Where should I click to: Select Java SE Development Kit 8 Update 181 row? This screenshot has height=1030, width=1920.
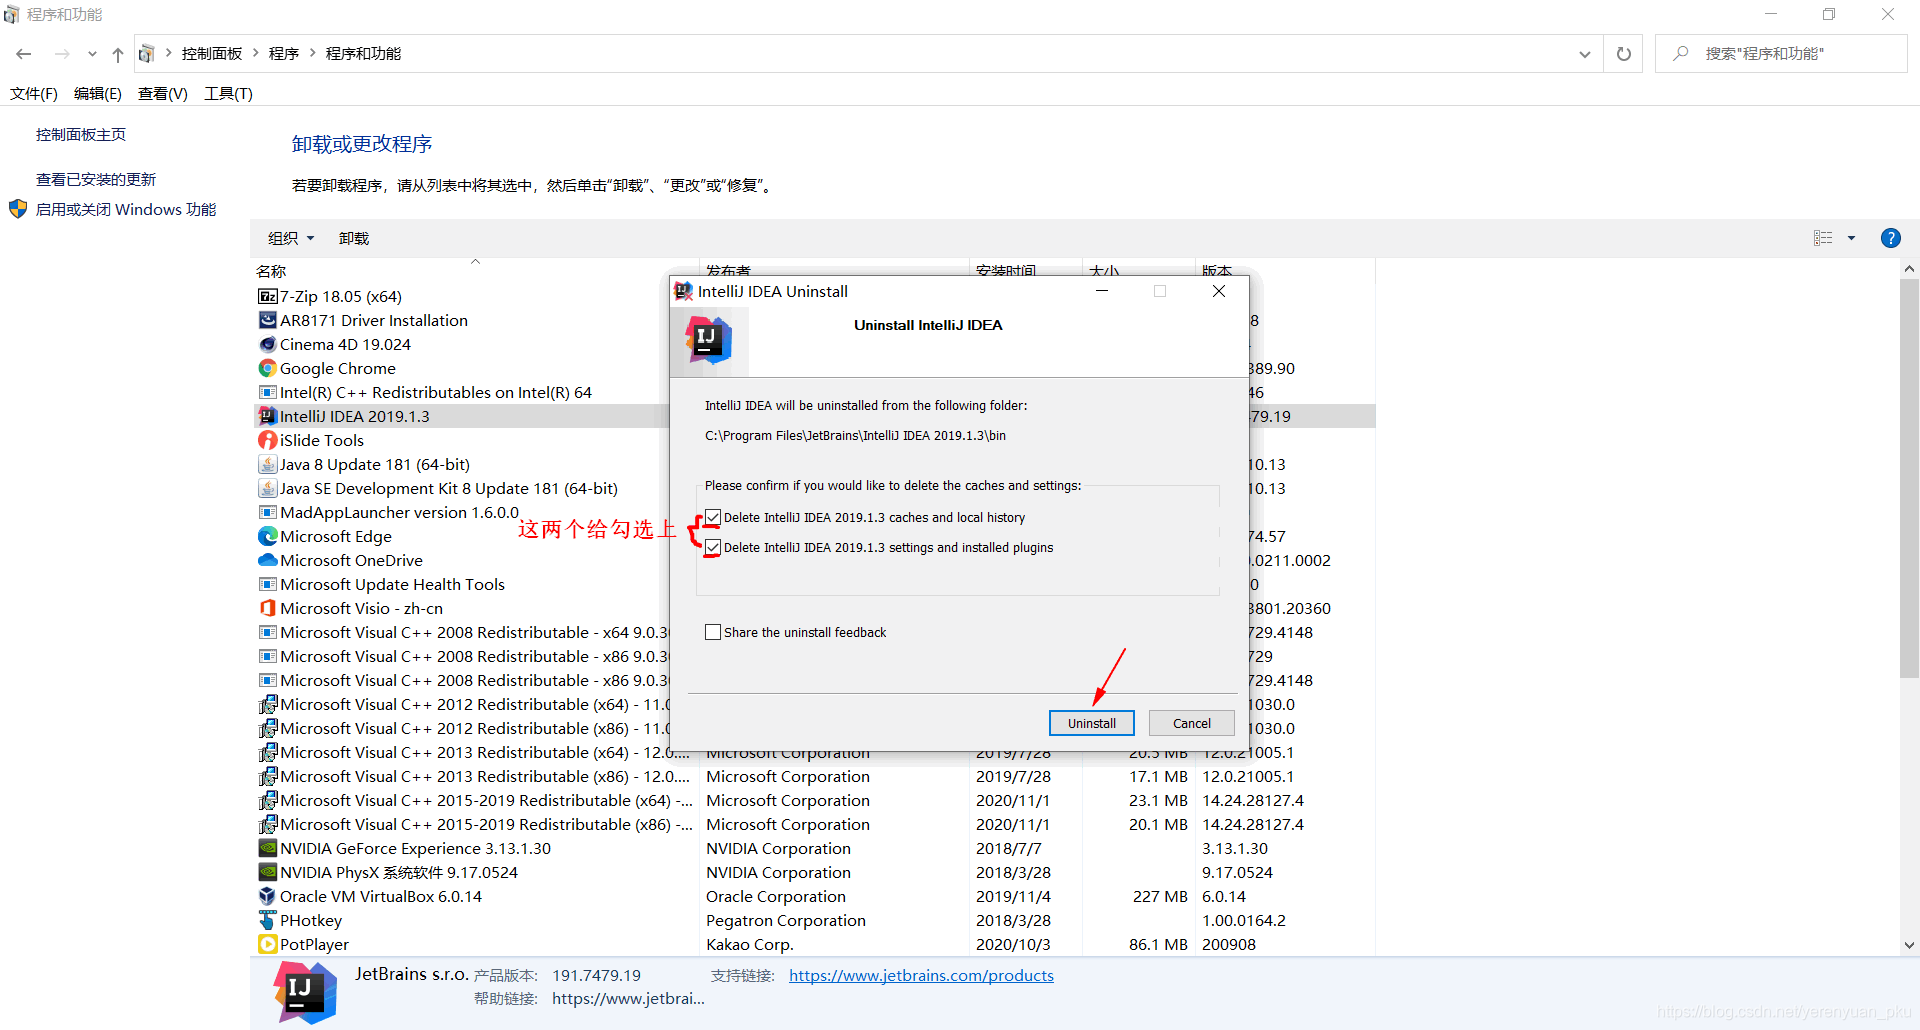click(x=462, y=488)
